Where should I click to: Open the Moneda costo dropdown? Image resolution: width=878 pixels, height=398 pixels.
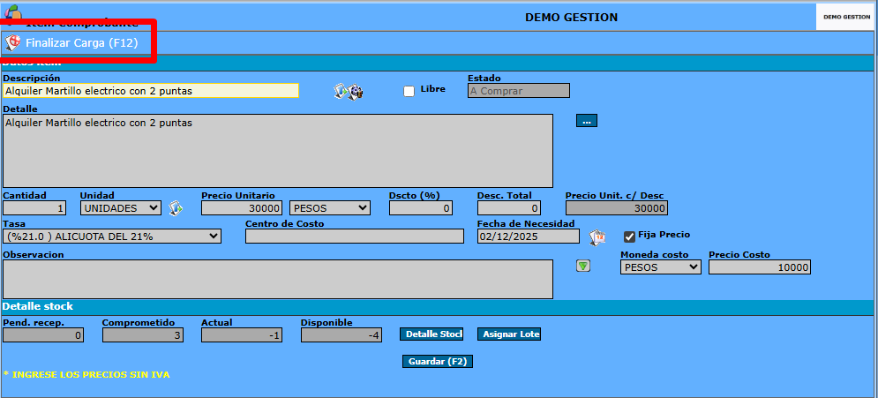click(661, 268)
